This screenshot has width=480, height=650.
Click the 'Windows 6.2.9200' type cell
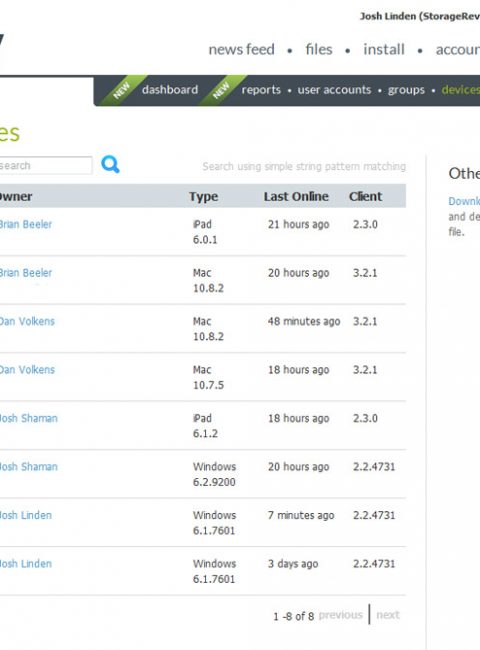214,474
